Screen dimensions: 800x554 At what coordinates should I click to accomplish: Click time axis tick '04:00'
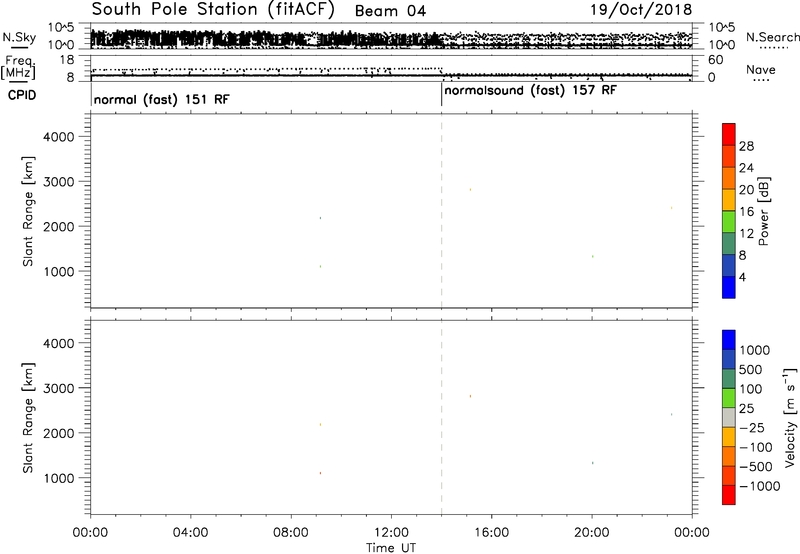pyautogui.click(x=190, y=533)
